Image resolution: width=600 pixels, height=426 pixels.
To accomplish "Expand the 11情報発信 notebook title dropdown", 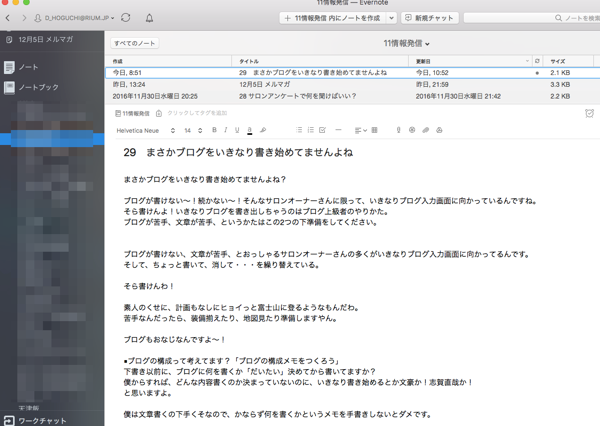I will pyautogui.click(x=407, y=44).
